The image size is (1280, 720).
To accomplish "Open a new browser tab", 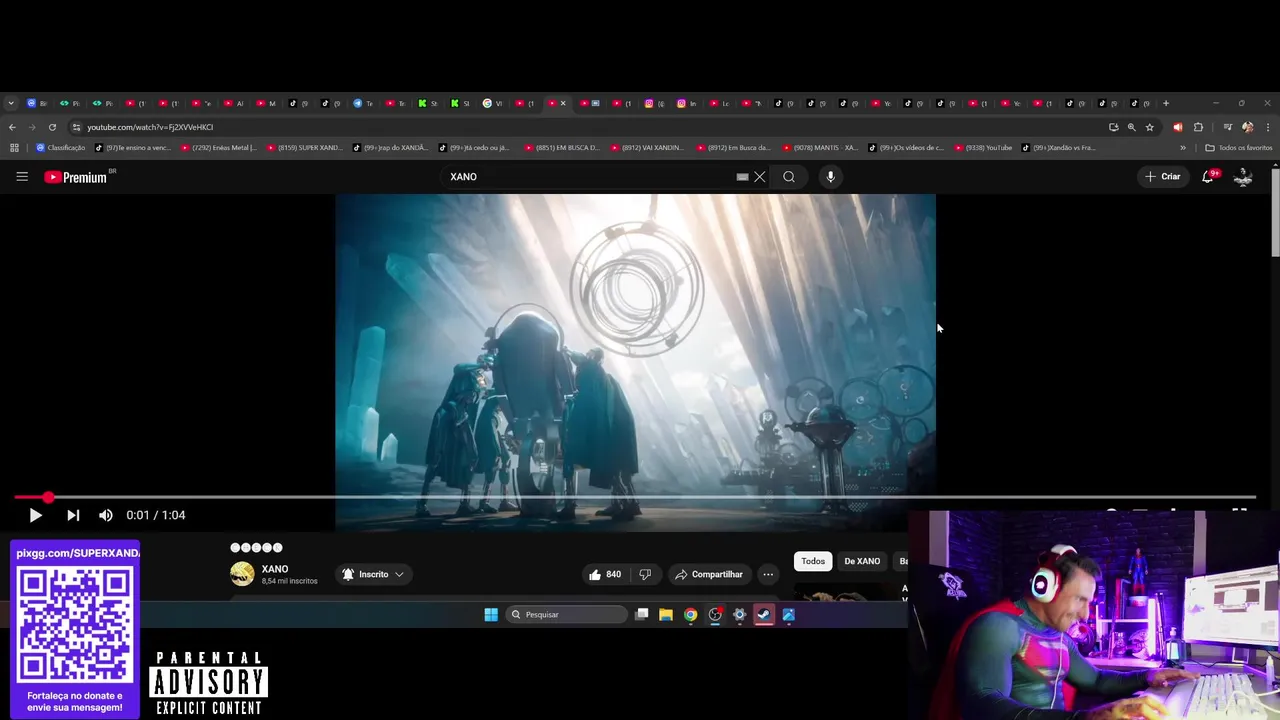I will click(x=1165, y=103).
